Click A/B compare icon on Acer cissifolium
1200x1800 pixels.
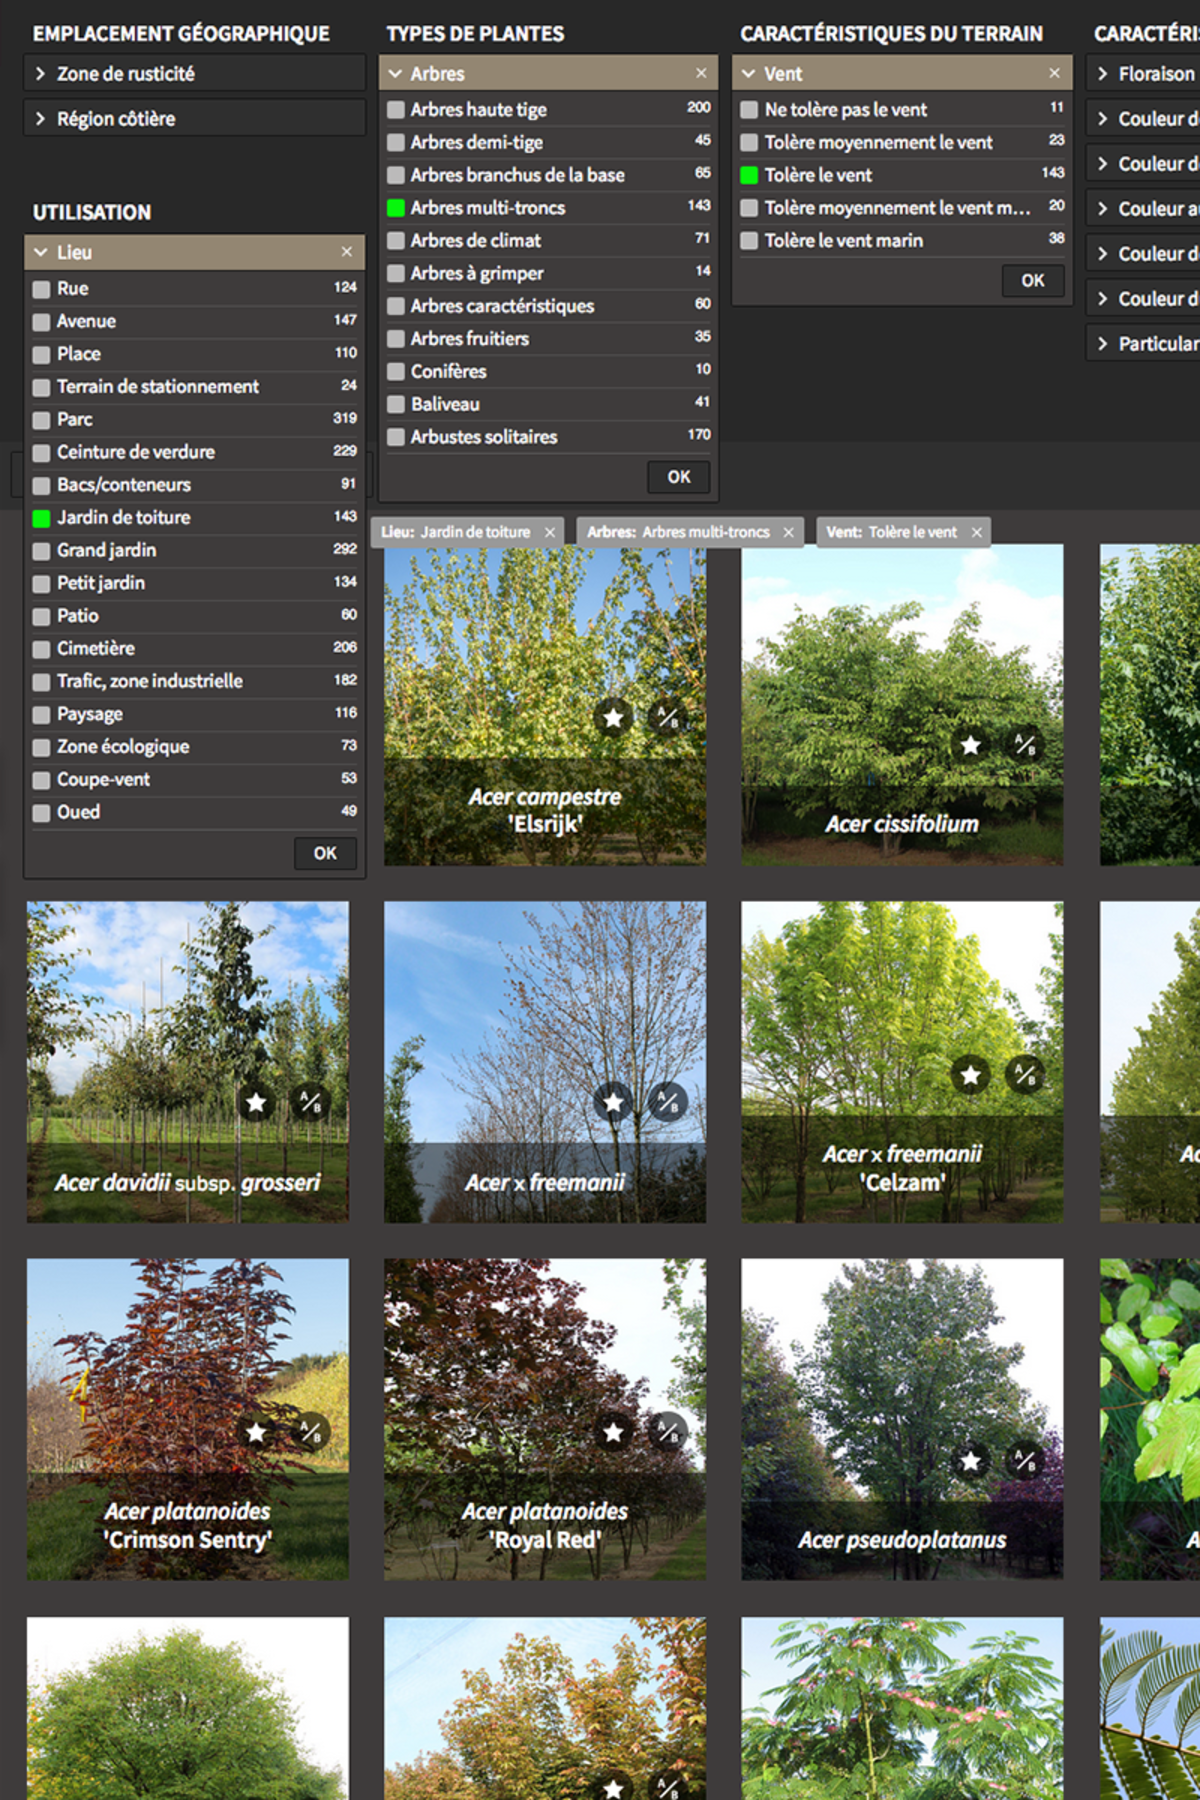click(x=1025, y=745)
